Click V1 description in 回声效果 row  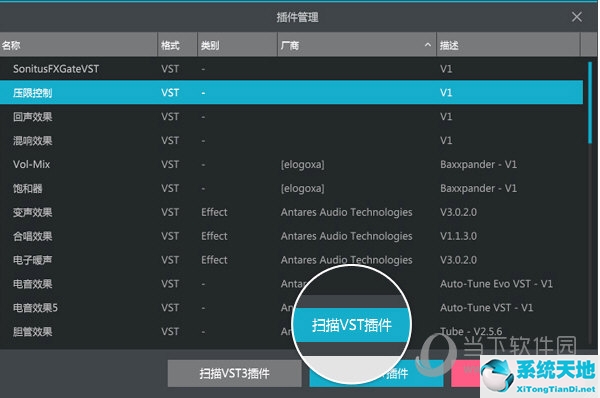pyautogui.click(x=446, y=117)
